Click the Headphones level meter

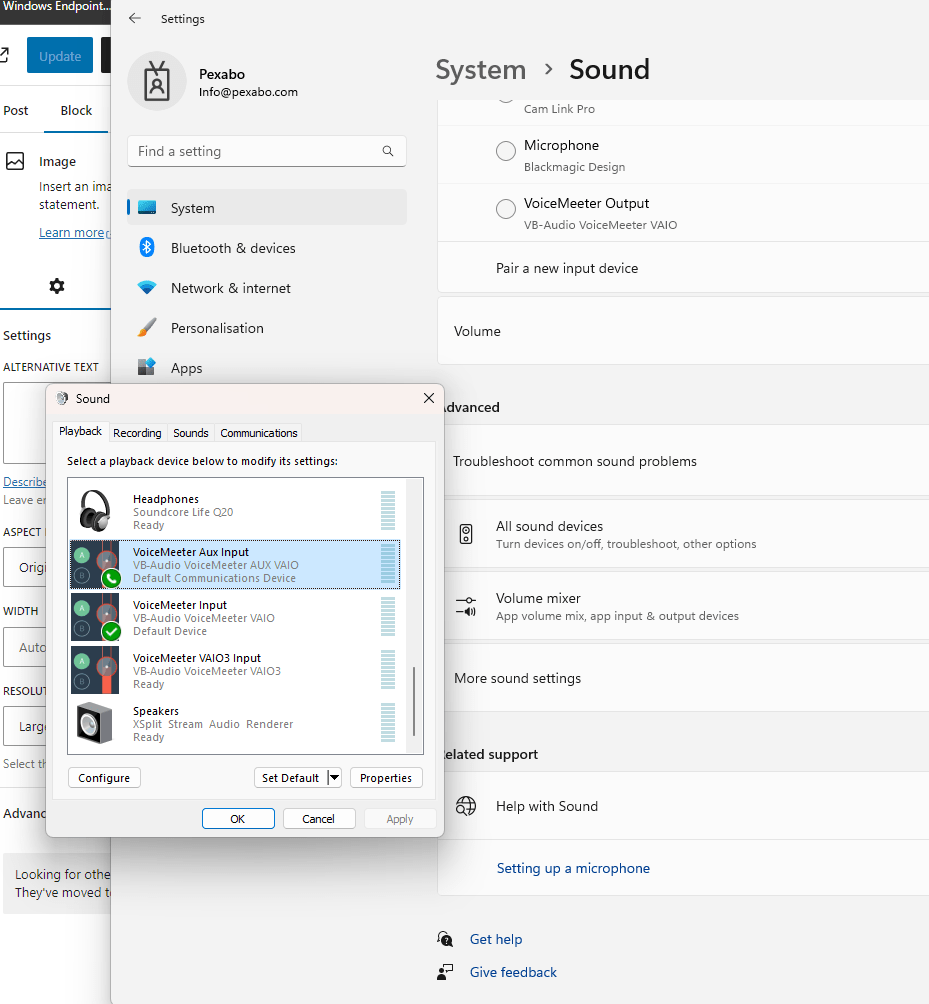click(x=387, y=510)
